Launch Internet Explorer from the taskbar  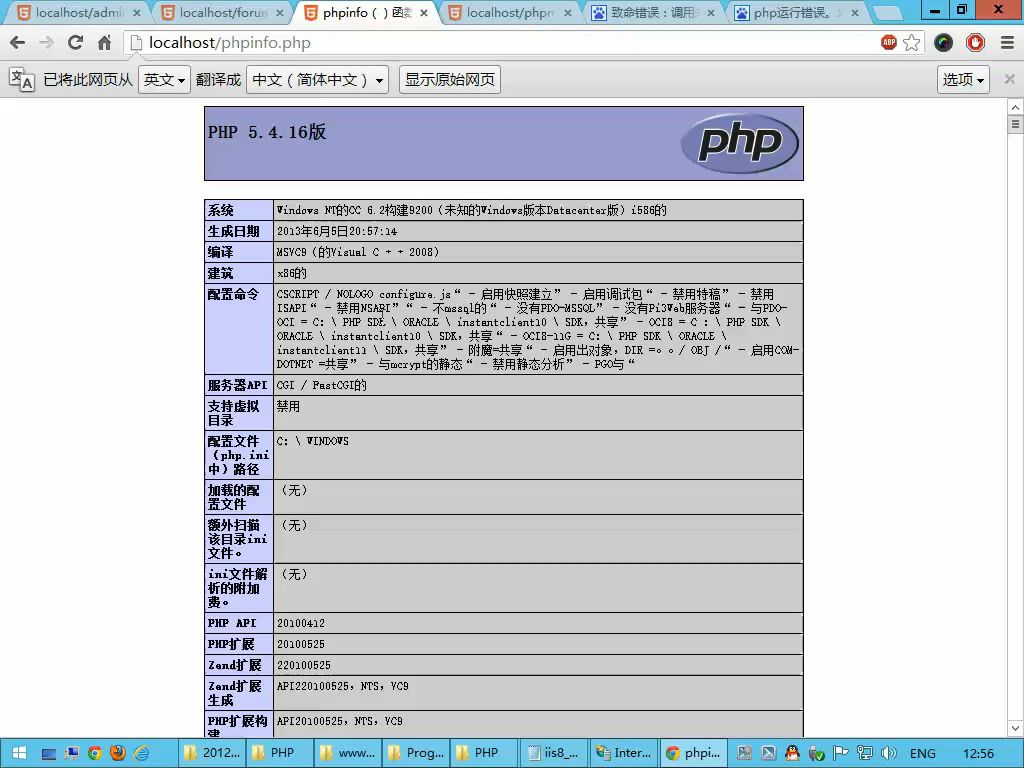141,754
